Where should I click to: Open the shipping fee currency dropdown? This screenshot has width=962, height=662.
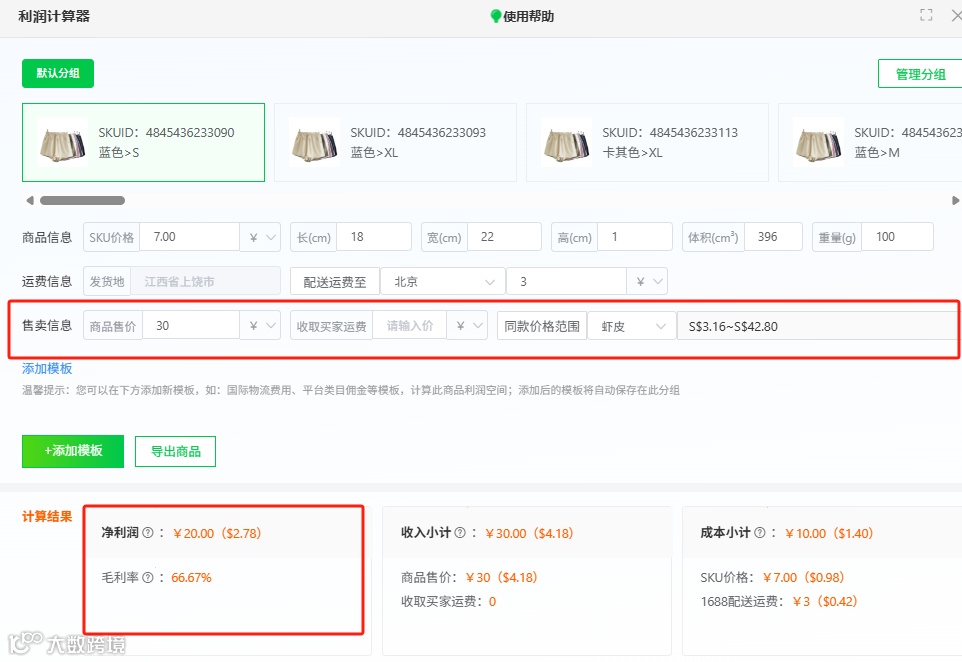[x=647, y=282]
